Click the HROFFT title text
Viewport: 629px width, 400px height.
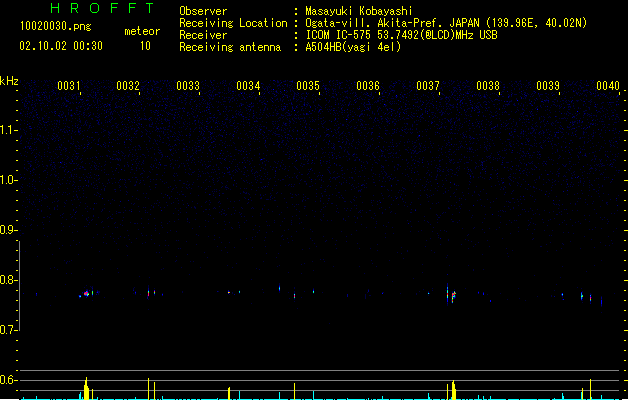coord(102,8)
